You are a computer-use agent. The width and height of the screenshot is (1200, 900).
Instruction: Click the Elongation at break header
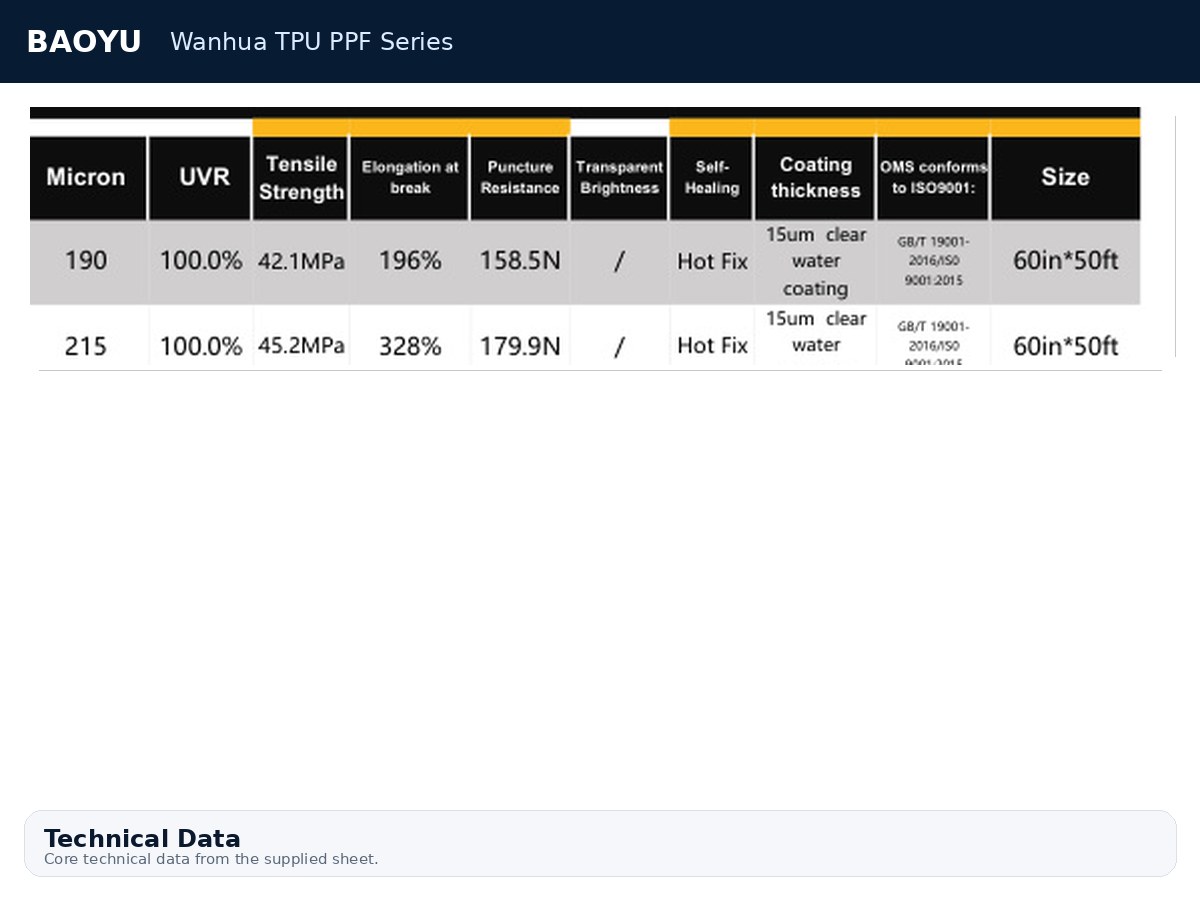(410, 178)
